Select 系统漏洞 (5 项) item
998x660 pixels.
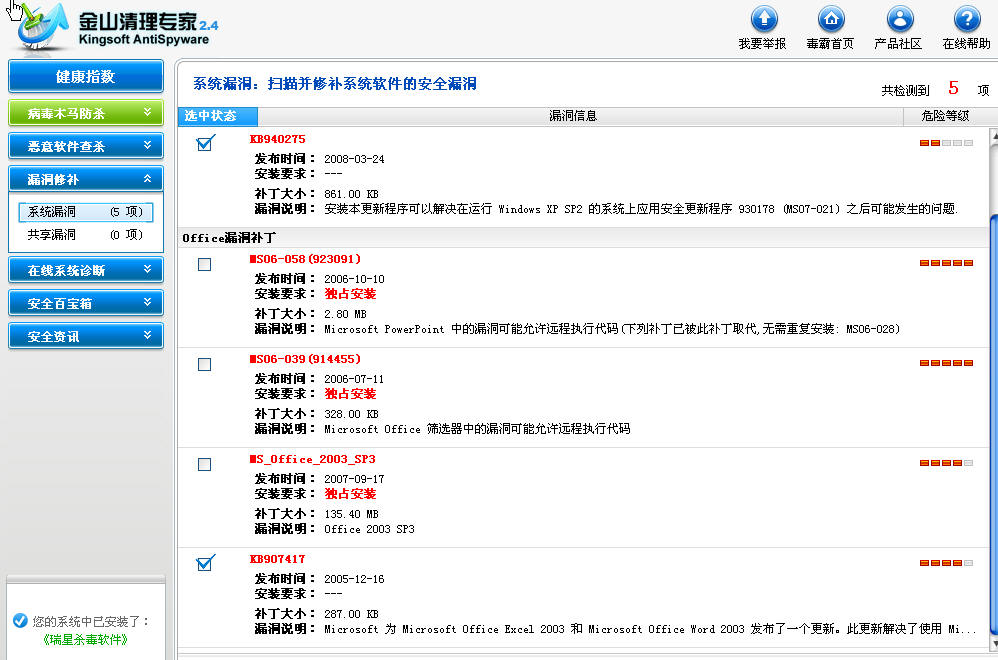[x=85, y=212]
